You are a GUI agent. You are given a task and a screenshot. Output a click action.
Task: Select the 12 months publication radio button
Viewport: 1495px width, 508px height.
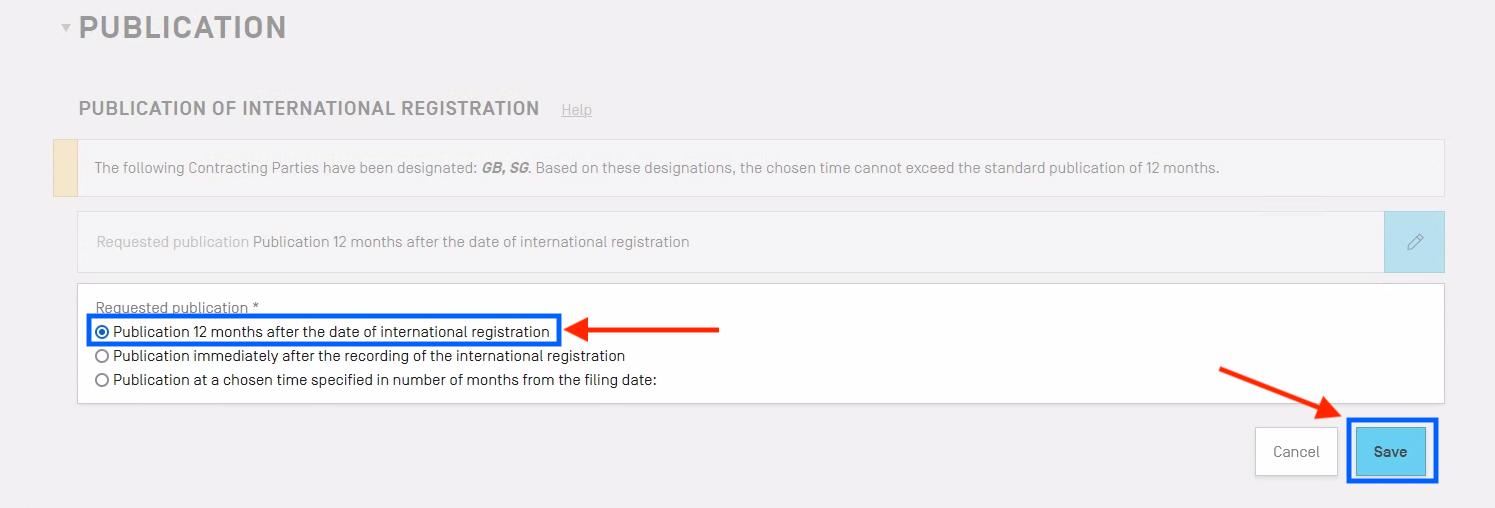click(x=102, y=332)
